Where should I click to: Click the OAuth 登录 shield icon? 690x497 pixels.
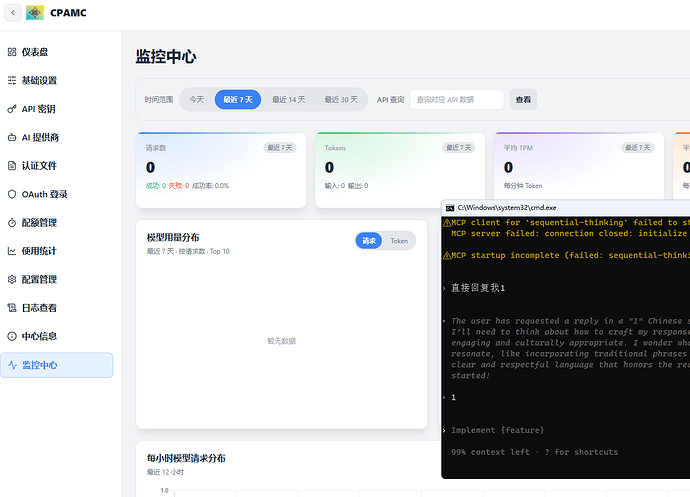12,194
